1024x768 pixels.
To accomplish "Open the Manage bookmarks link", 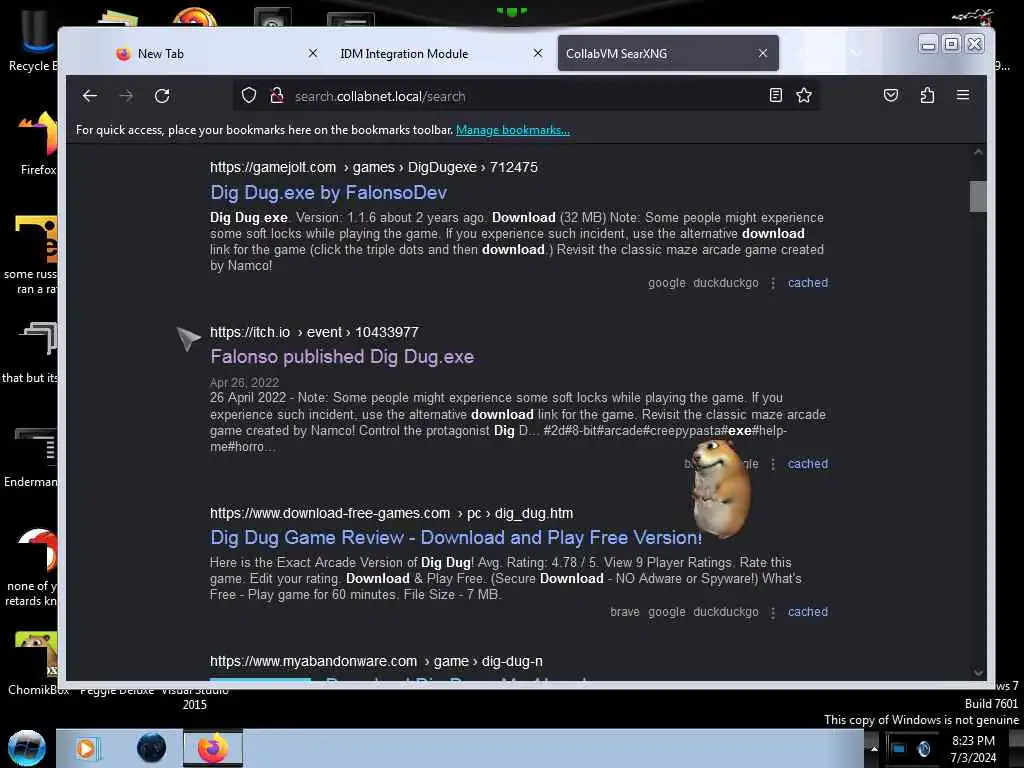I will 513,130.
